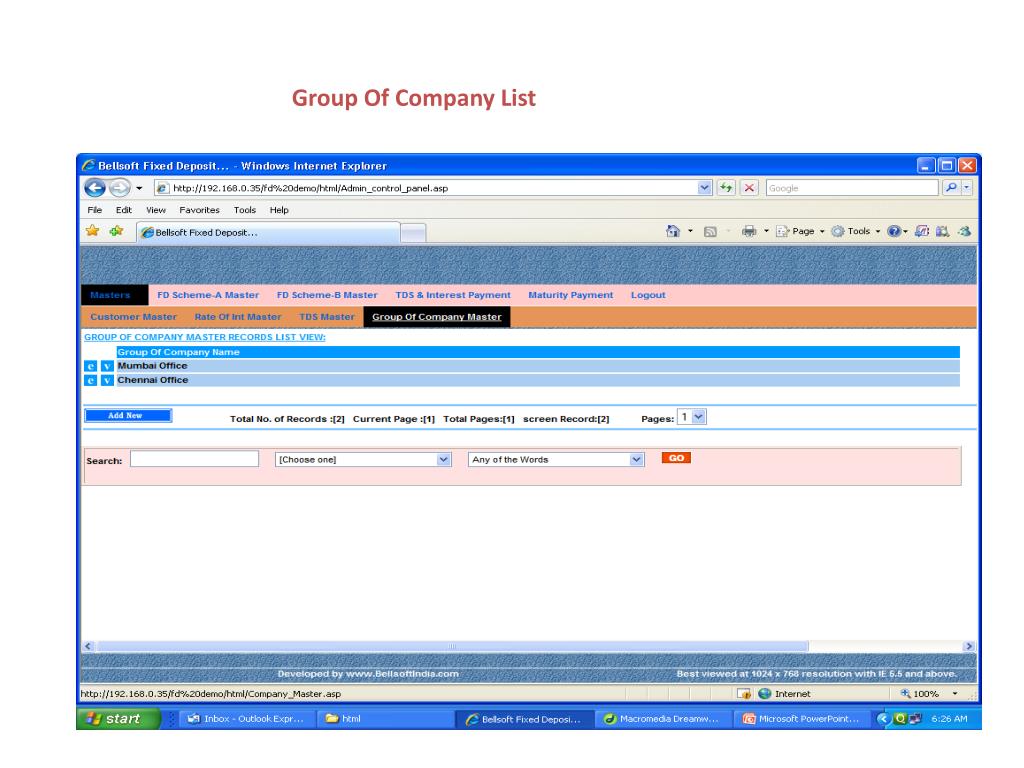Open the View menu
The image size is (1024, 768).
155,210
